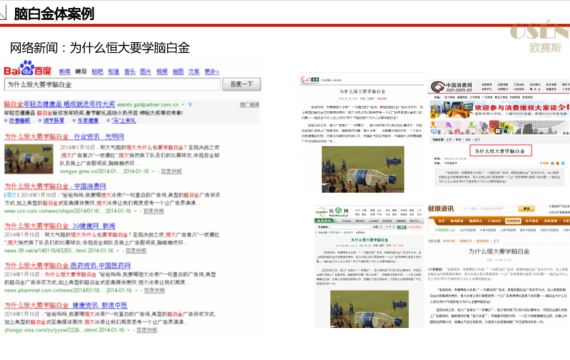Click the yellow search button on 健康资讯 page

[x=526, y=209]
